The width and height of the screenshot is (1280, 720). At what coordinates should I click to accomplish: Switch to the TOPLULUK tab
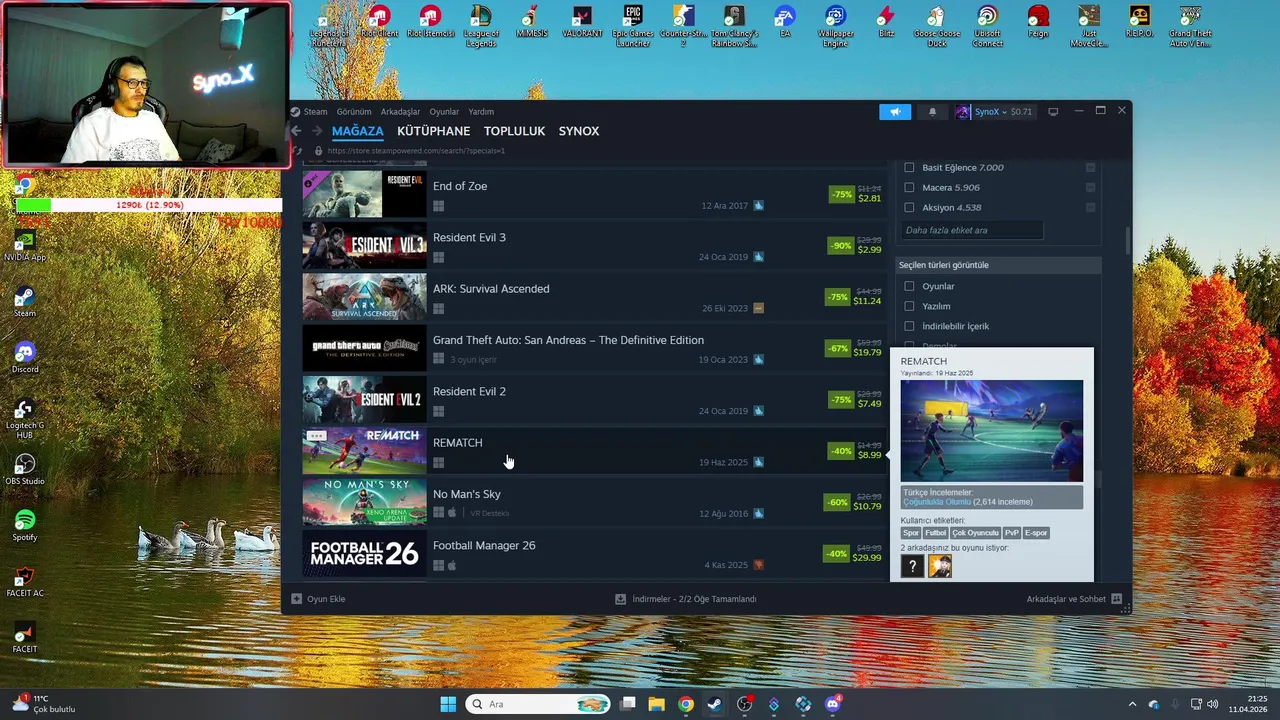point(514,131)
